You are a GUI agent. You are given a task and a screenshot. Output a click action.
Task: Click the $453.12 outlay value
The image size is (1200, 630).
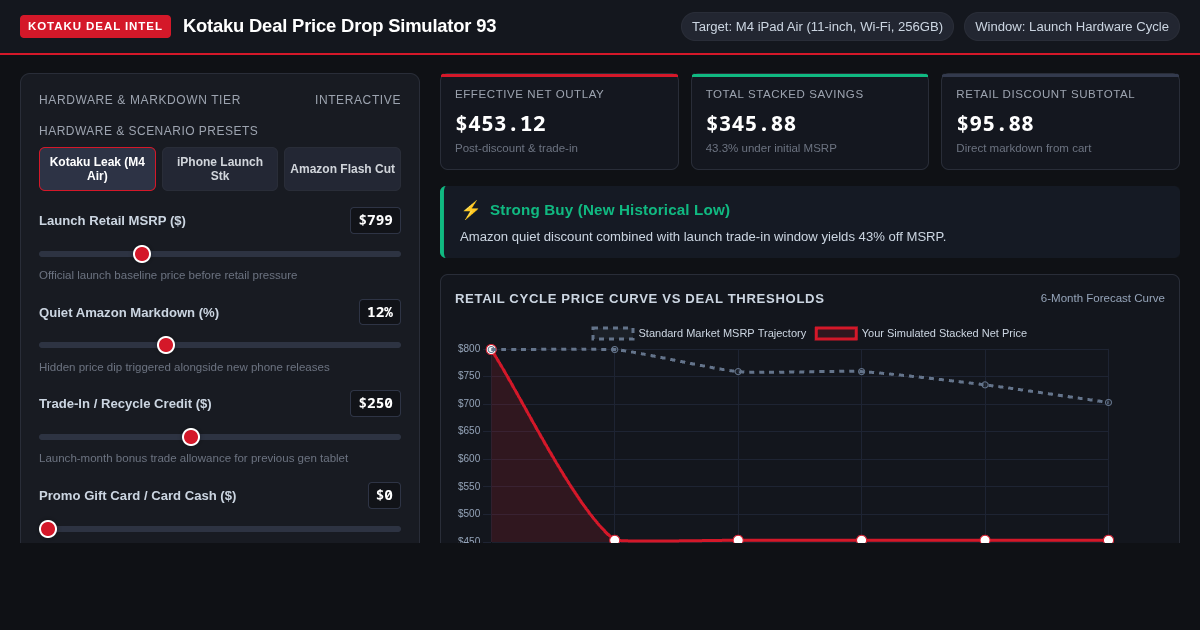point(501,124)
